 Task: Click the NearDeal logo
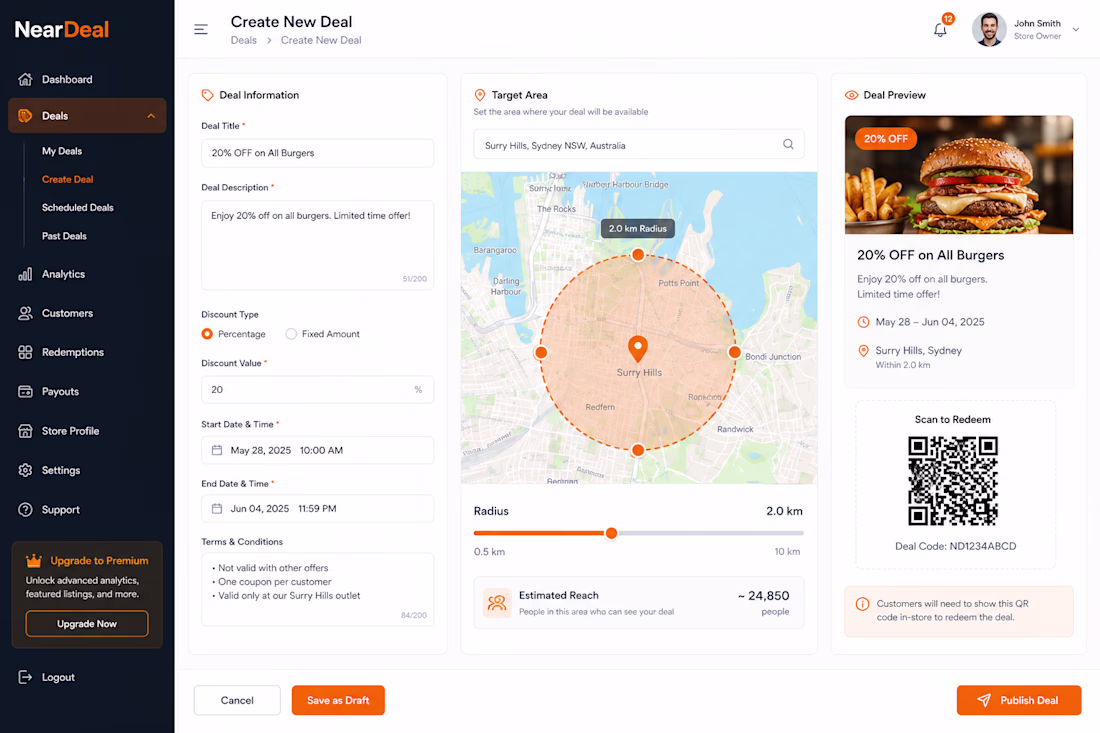point(62,29)
